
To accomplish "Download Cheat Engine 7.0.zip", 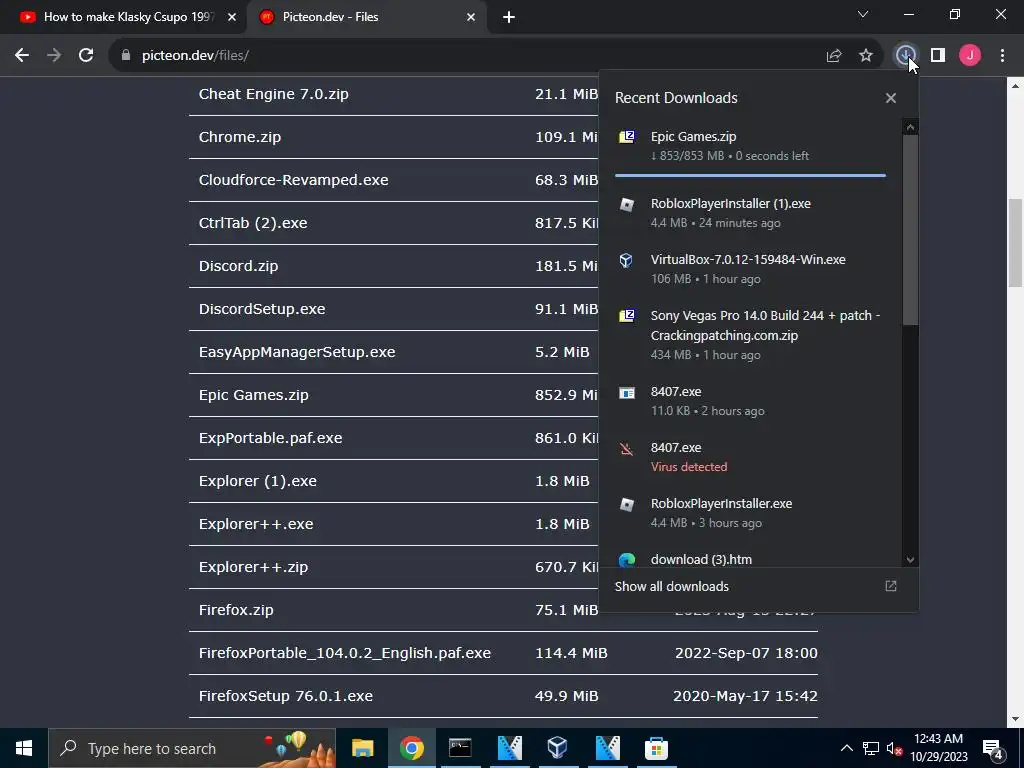I will point(274,94).
